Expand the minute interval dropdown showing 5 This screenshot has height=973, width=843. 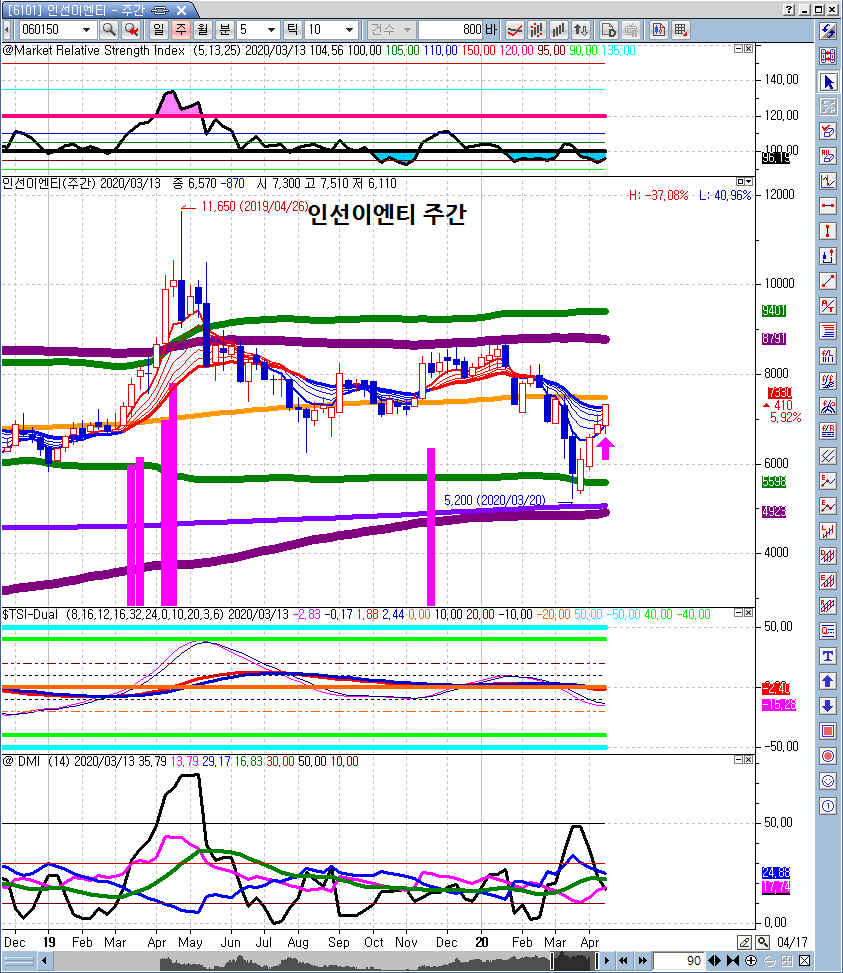(270, 29)
